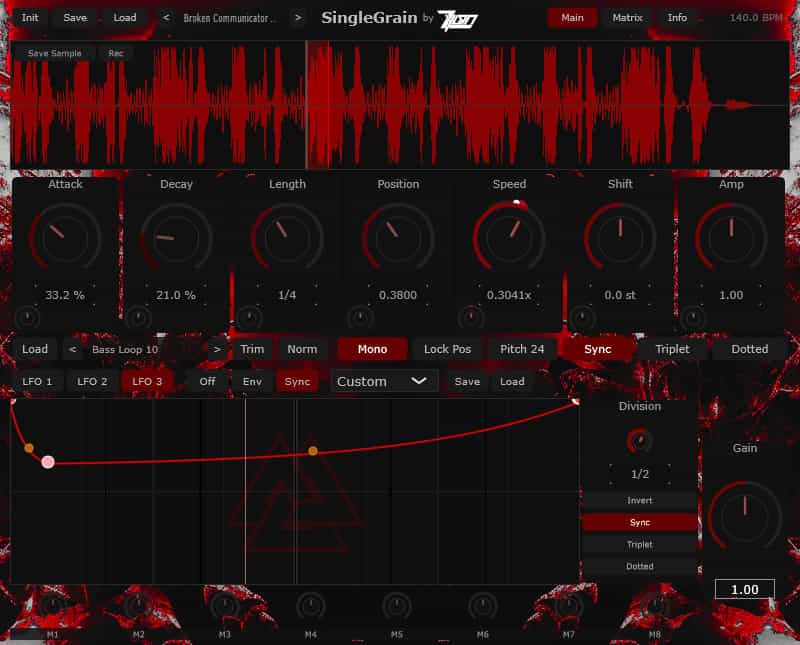
Task: Click the M6 macro knob
Action: (x=483, y=606)
